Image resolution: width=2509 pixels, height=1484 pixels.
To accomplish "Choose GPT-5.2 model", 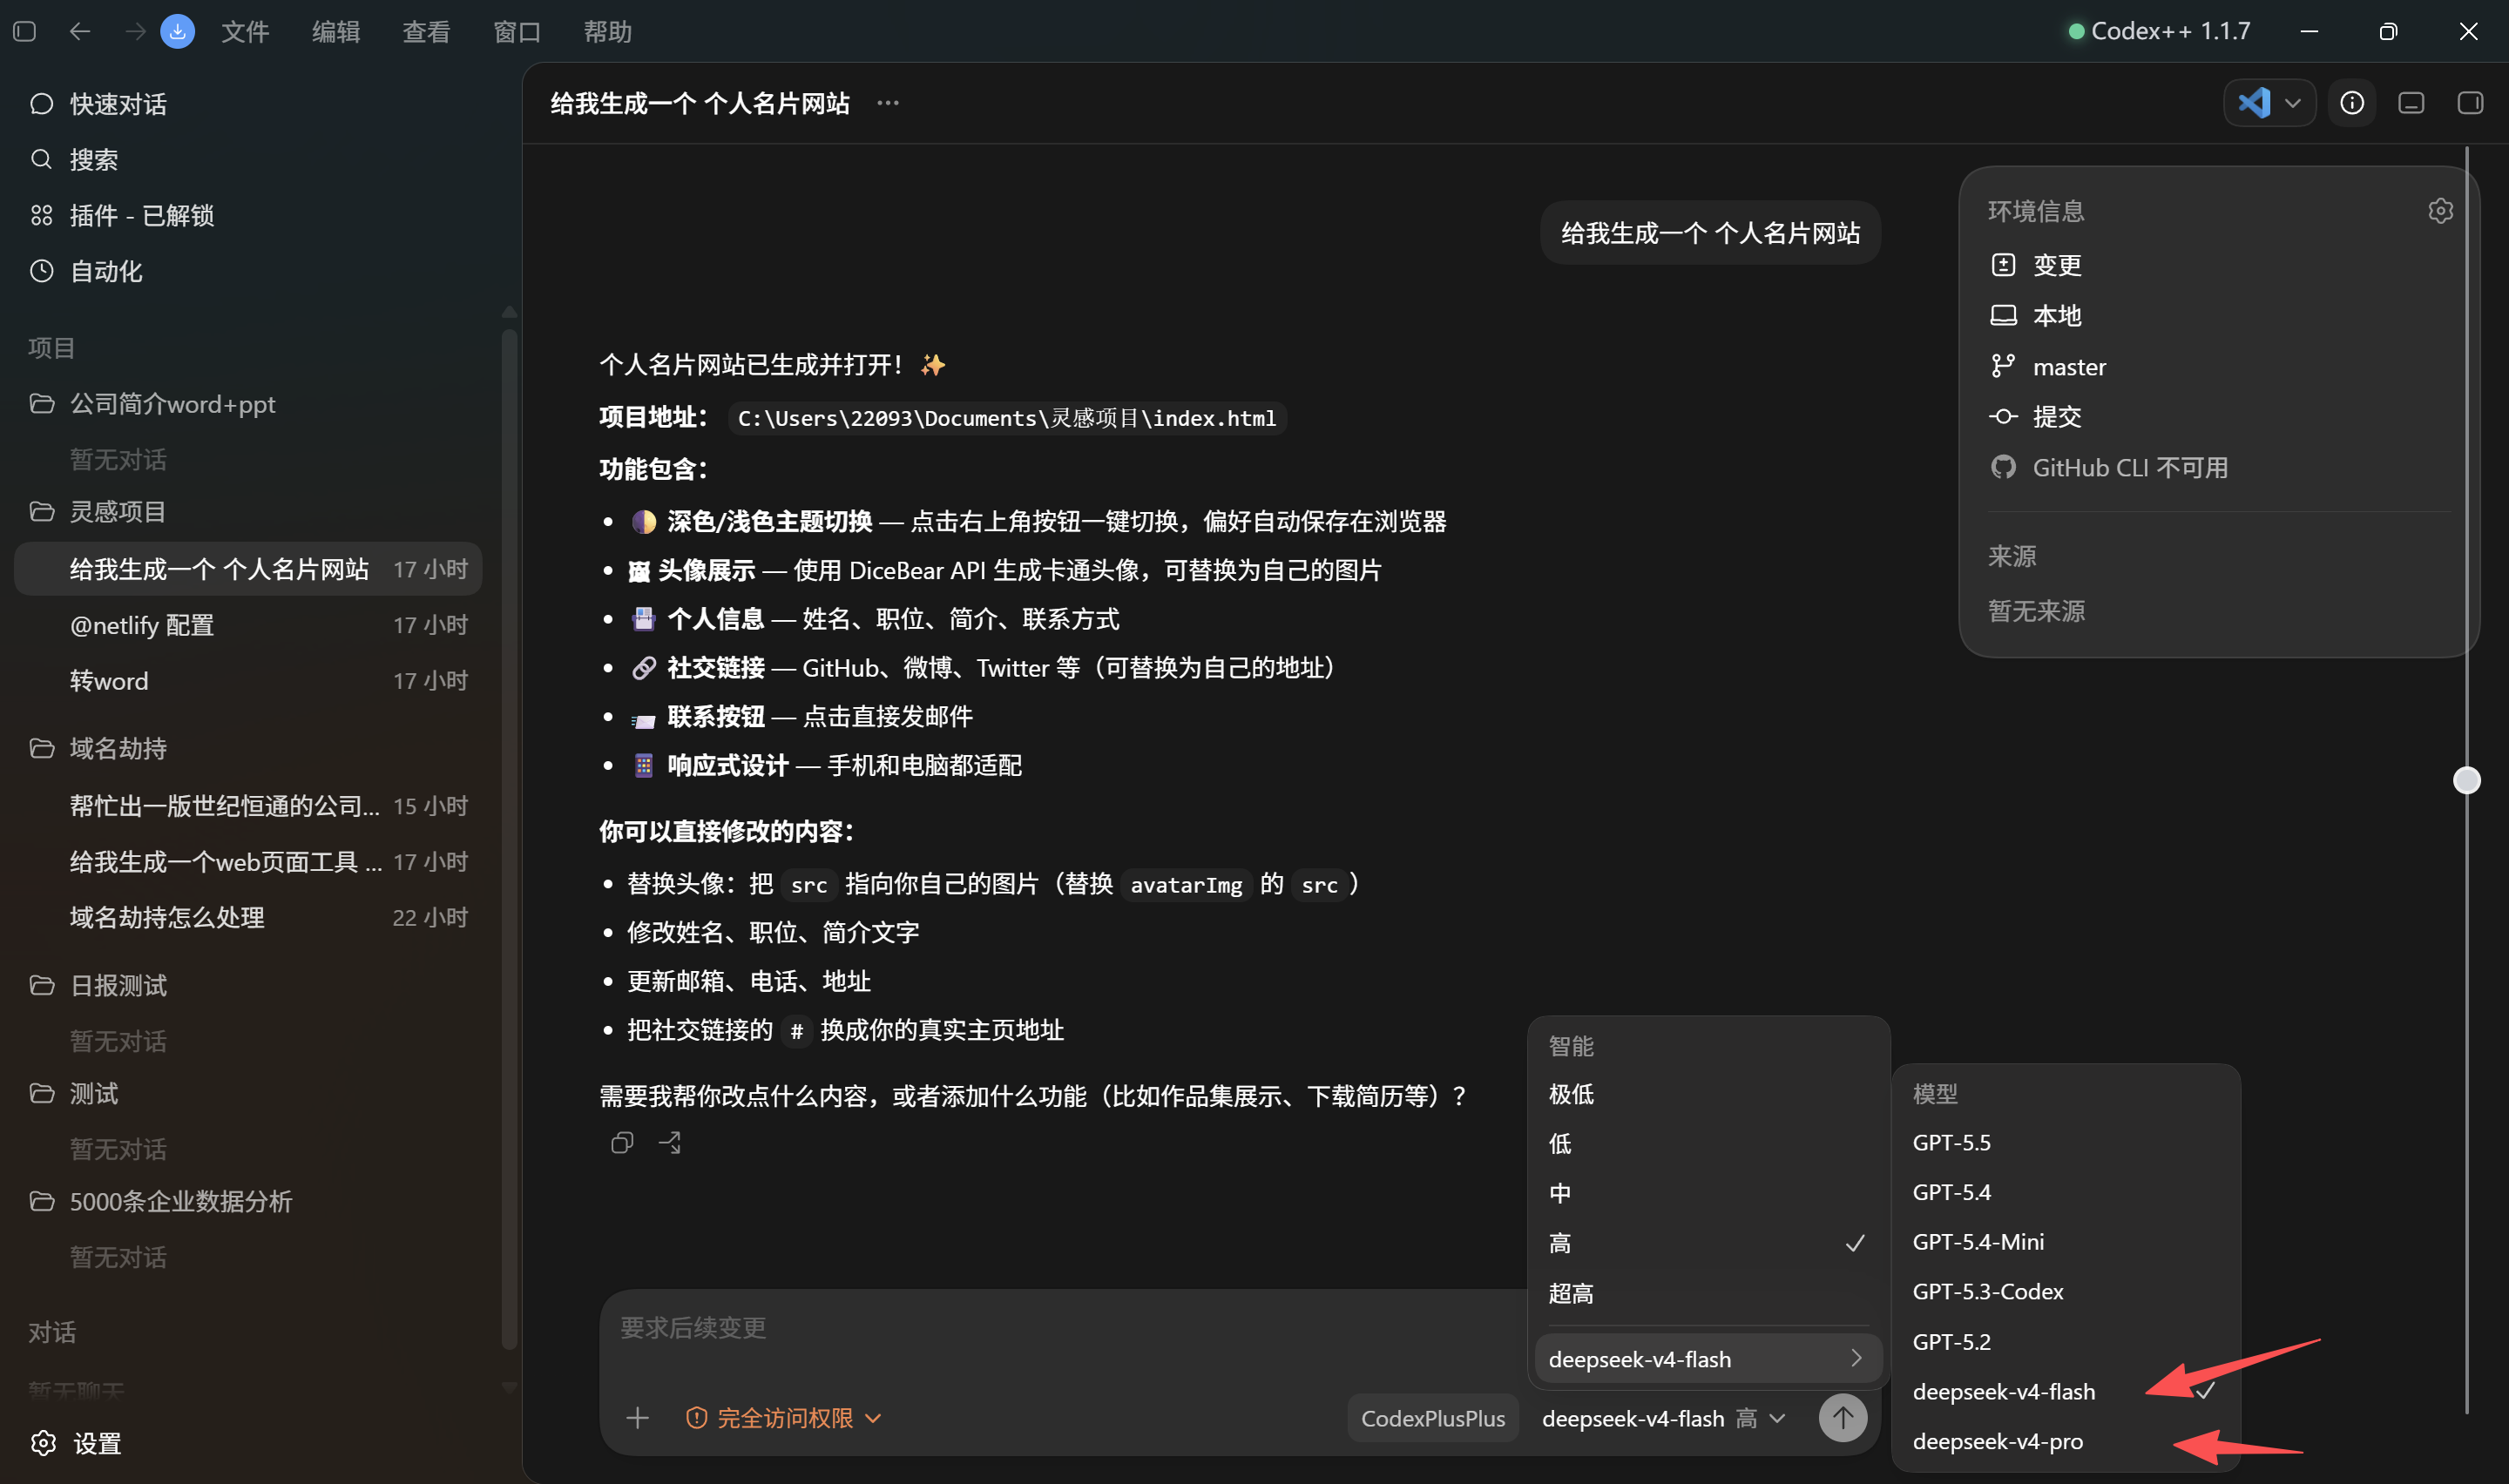I will 2066,1342.
